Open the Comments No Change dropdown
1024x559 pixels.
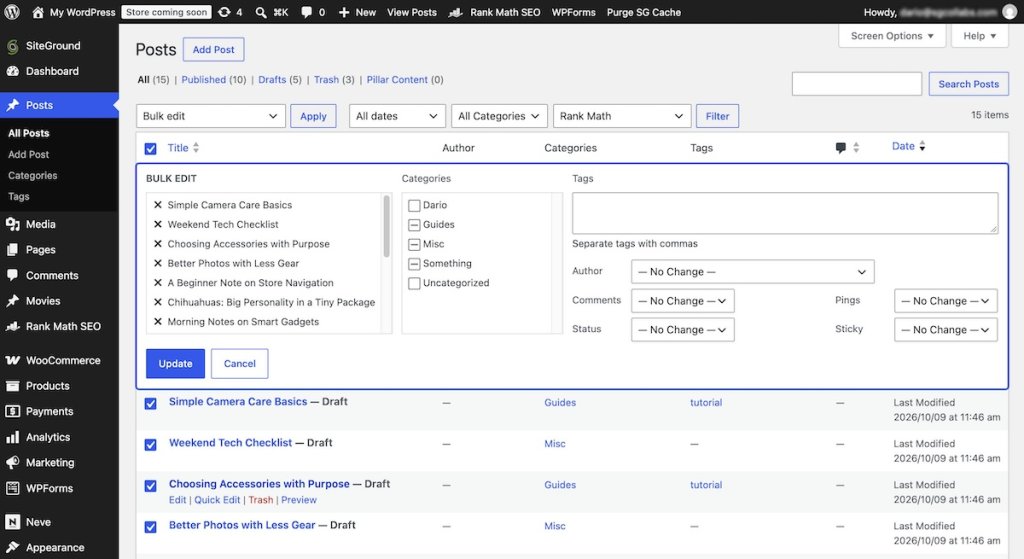point(682,300)
